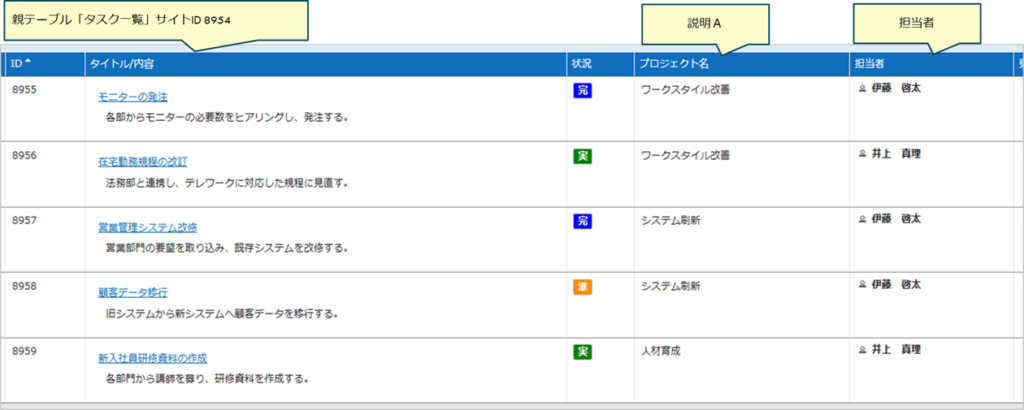
Task: Click the blue 完 status icon in row 8955
Action: pyautogui.click(x=582, y=91)
